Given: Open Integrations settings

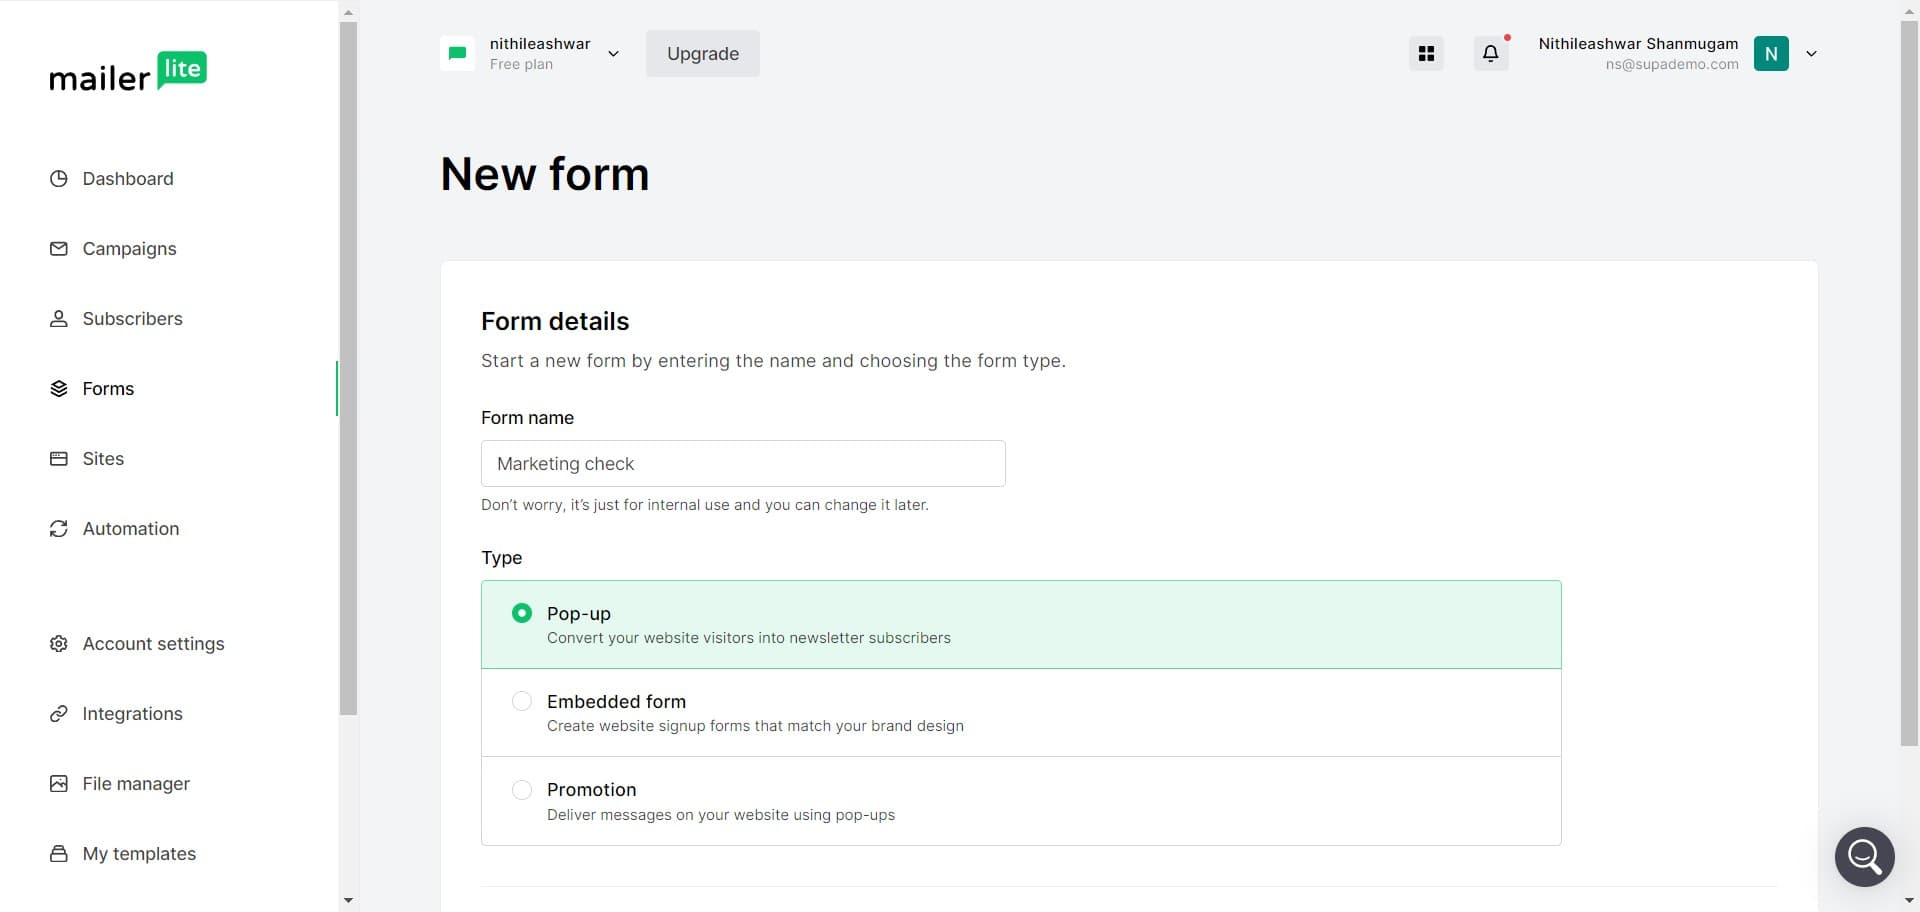Looking at the screenshot, I should click(132, 714).
